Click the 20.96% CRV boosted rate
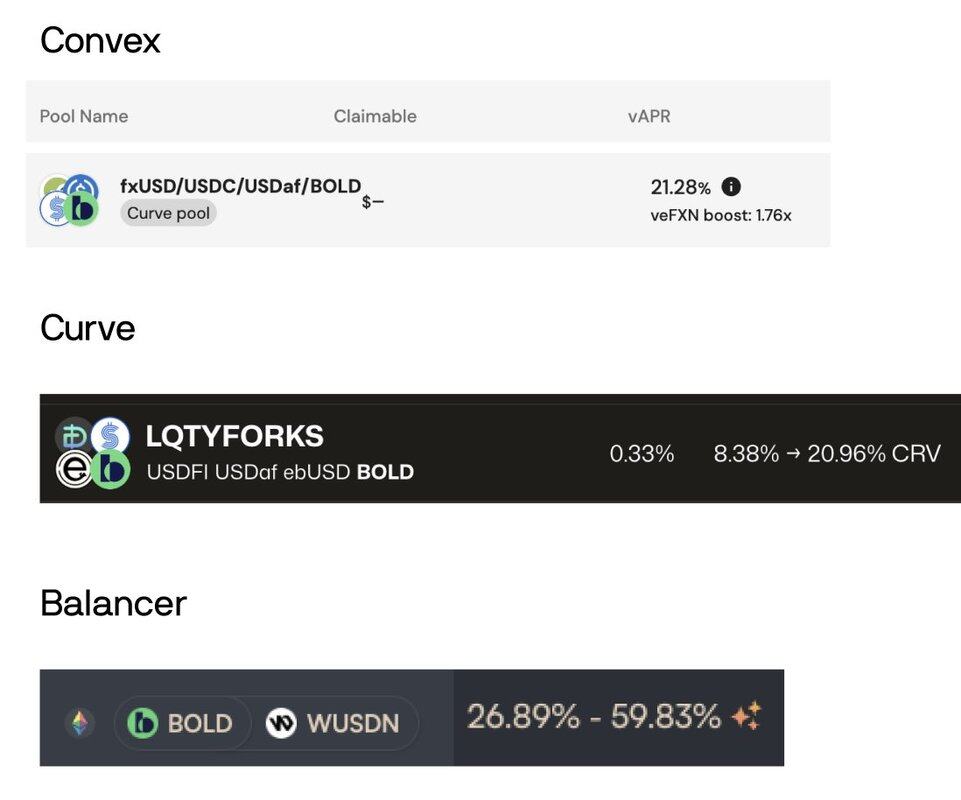This screenshot has height=800, width=961. [x=874, y=454]
